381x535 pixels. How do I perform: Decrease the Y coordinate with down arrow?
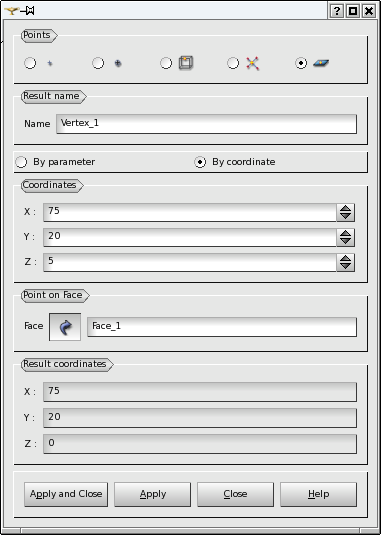(x=346, y=241)
